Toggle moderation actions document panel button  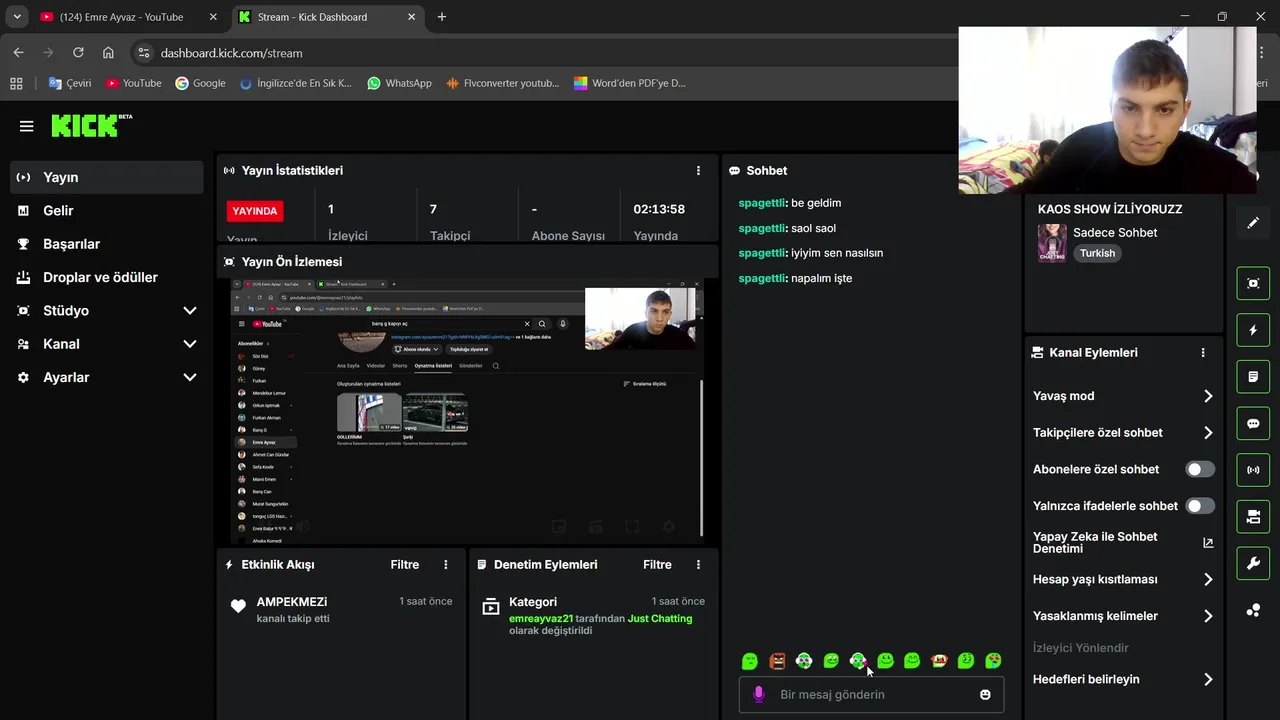[1253, 377]
